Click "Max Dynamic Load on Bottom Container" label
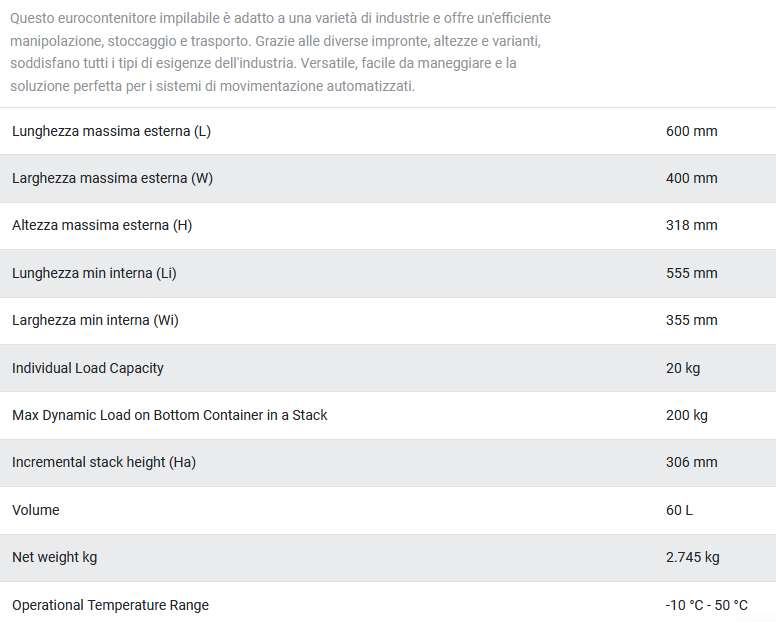 pyautogui.click(x=170, y=415)
